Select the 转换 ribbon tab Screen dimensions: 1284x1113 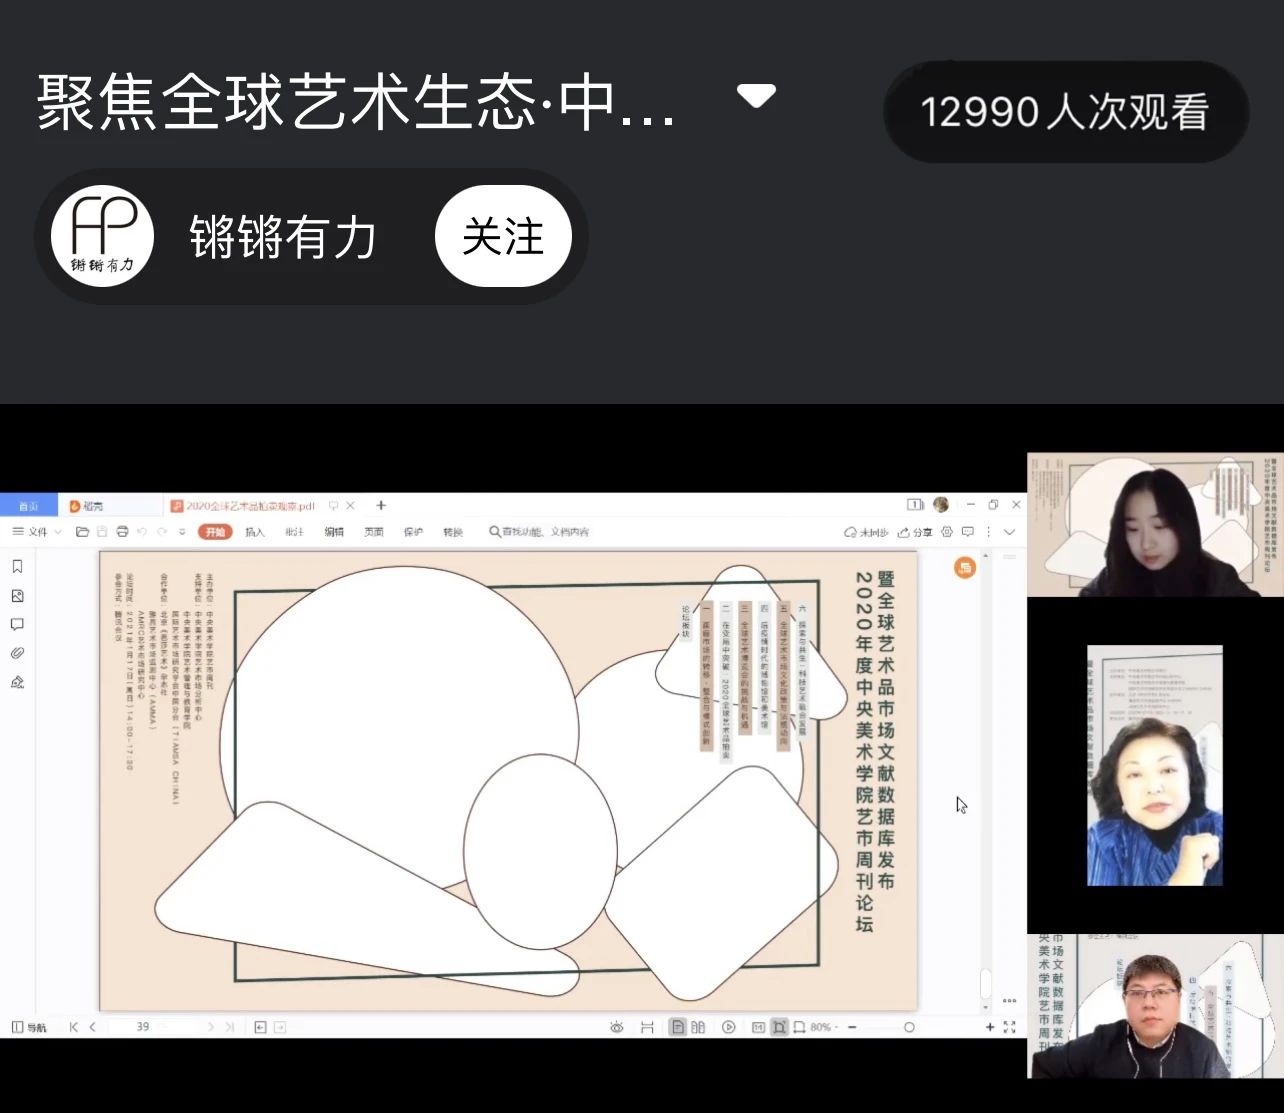point(453,532)
